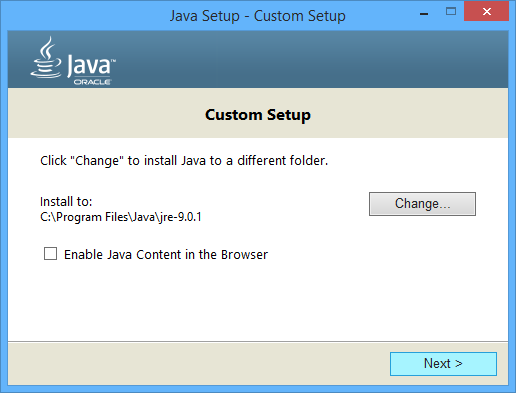Image resolution: width=516 pixels, height=393 pixels.
Task: Close the Java Setup window
Action: tap(487, 12)
